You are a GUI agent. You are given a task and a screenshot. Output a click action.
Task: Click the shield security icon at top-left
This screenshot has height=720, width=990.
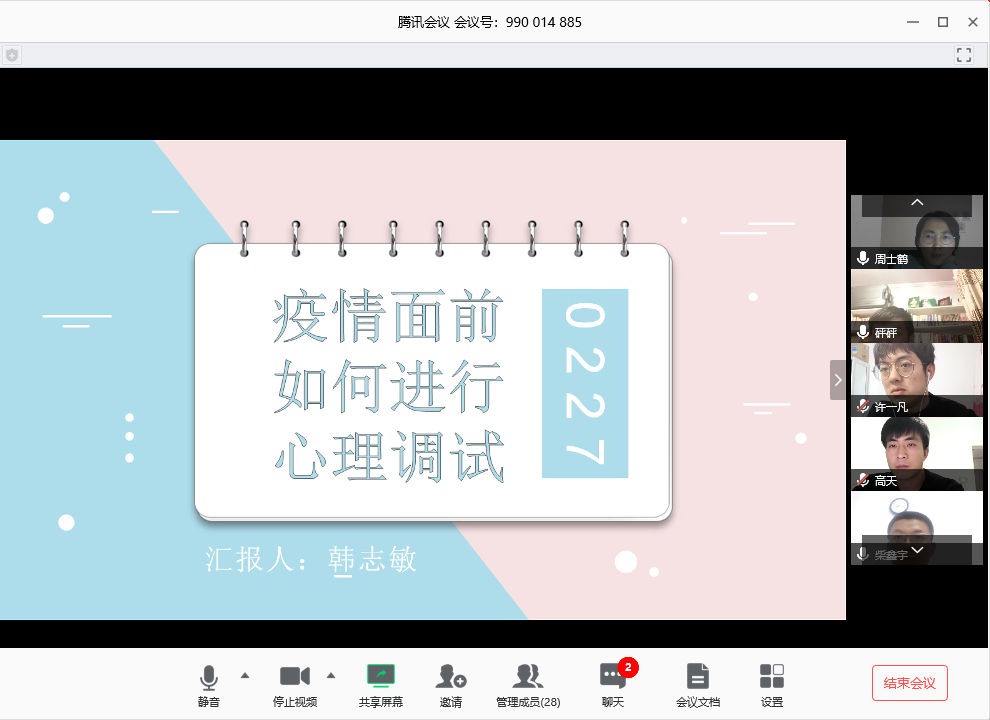12,55
